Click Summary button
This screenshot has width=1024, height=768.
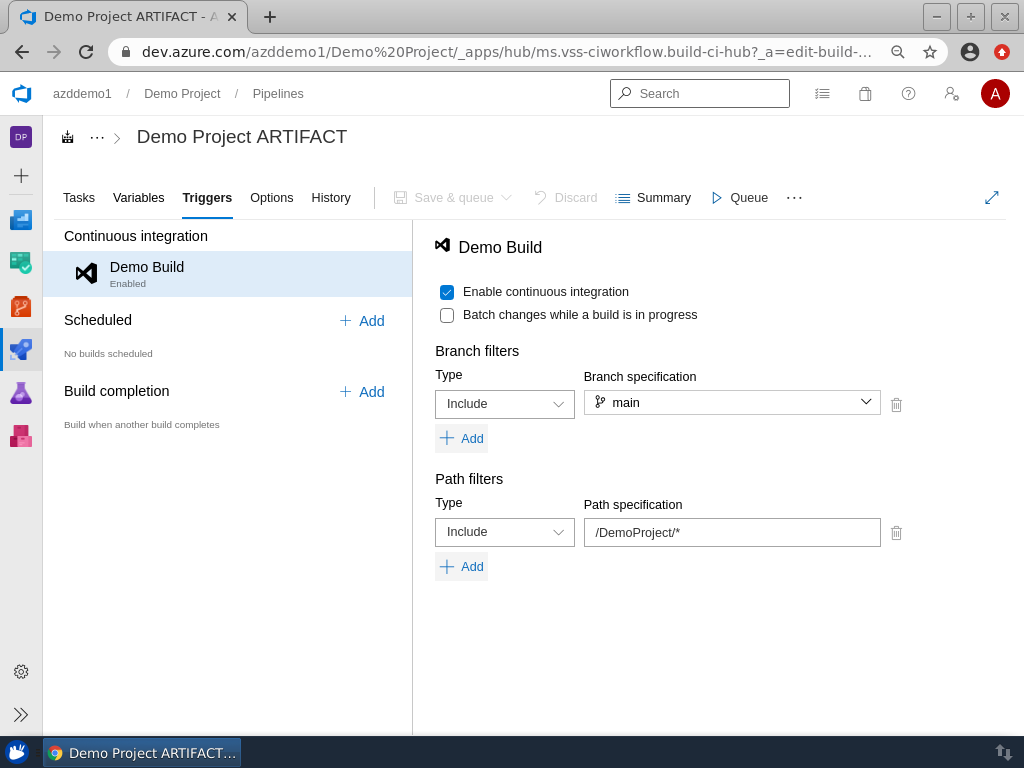coord(653,198)
